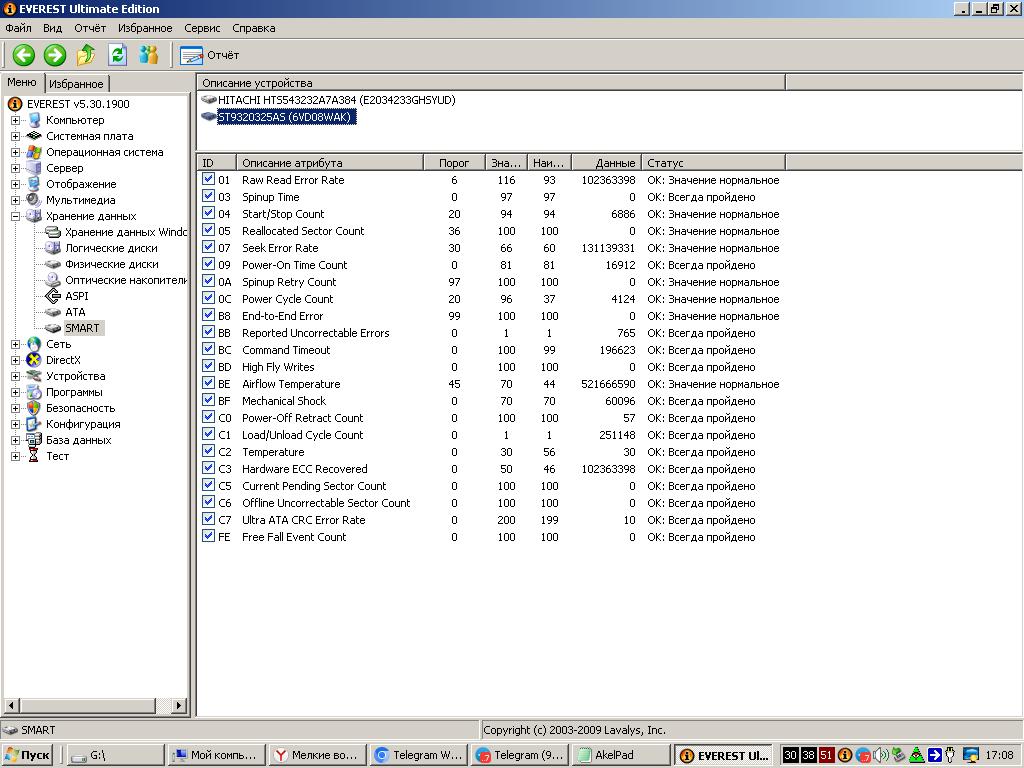The image size is (1024, 768).
Task: Expand the Сеть tree node
Action: coord(16,344)
